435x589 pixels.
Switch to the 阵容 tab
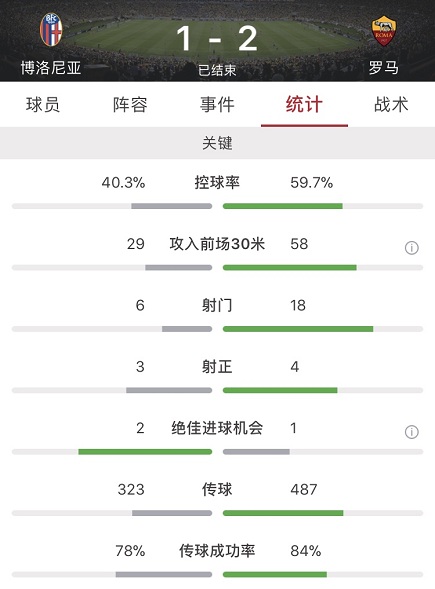tap(130, 104)
